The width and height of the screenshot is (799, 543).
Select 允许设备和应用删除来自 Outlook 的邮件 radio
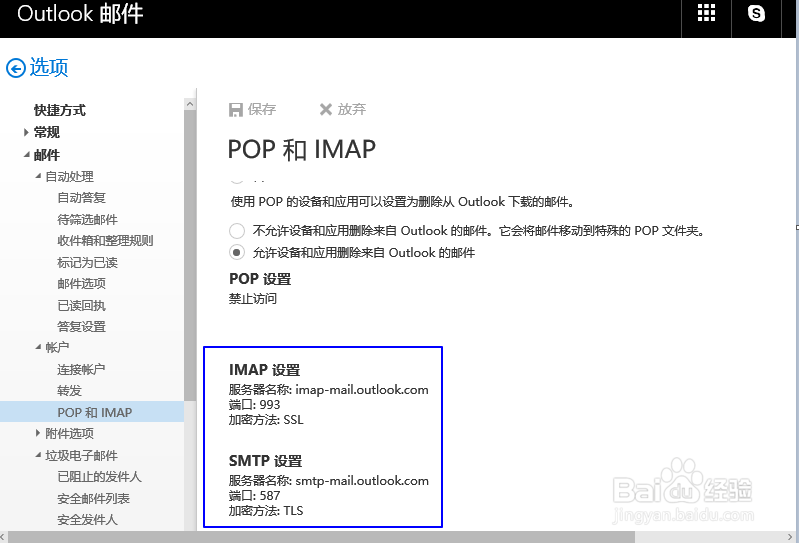pos(237,253)
